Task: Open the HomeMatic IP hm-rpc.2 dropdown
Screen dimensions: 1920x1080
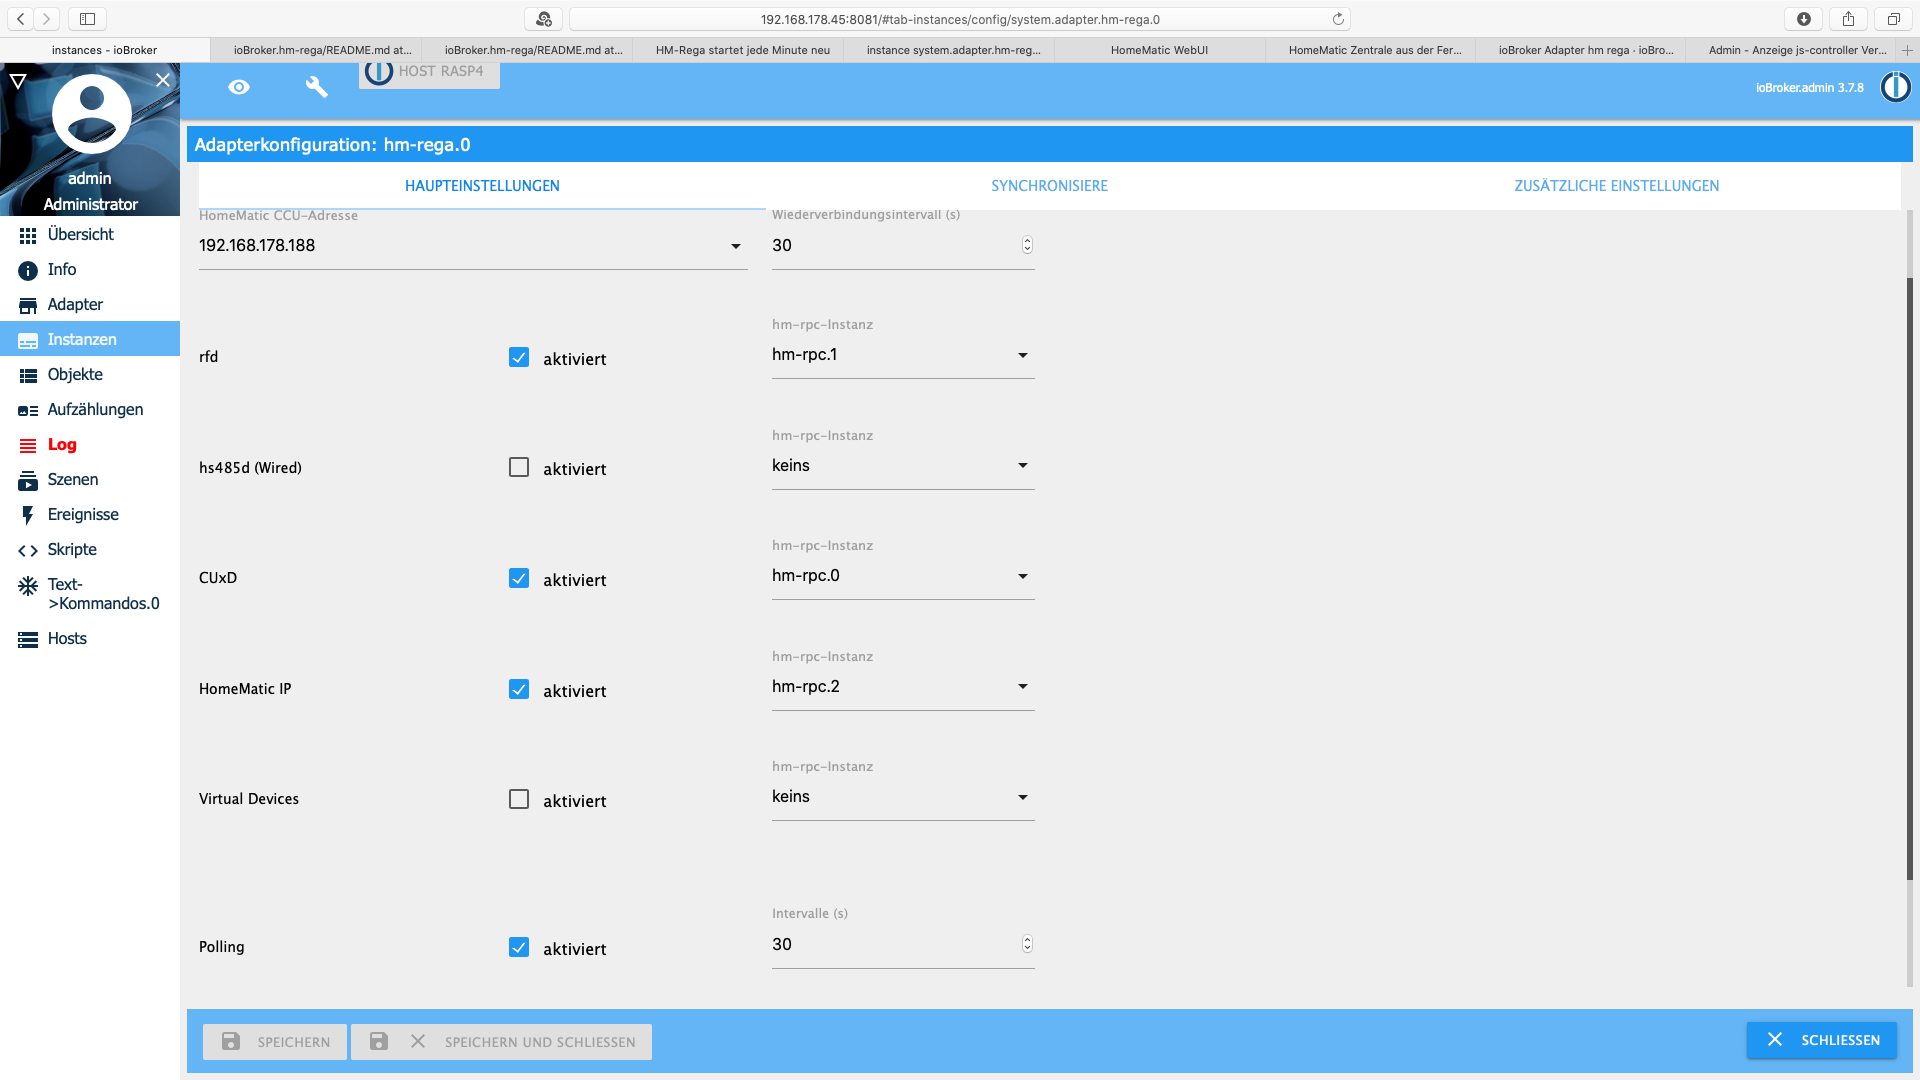Action: tap(903, 687)
